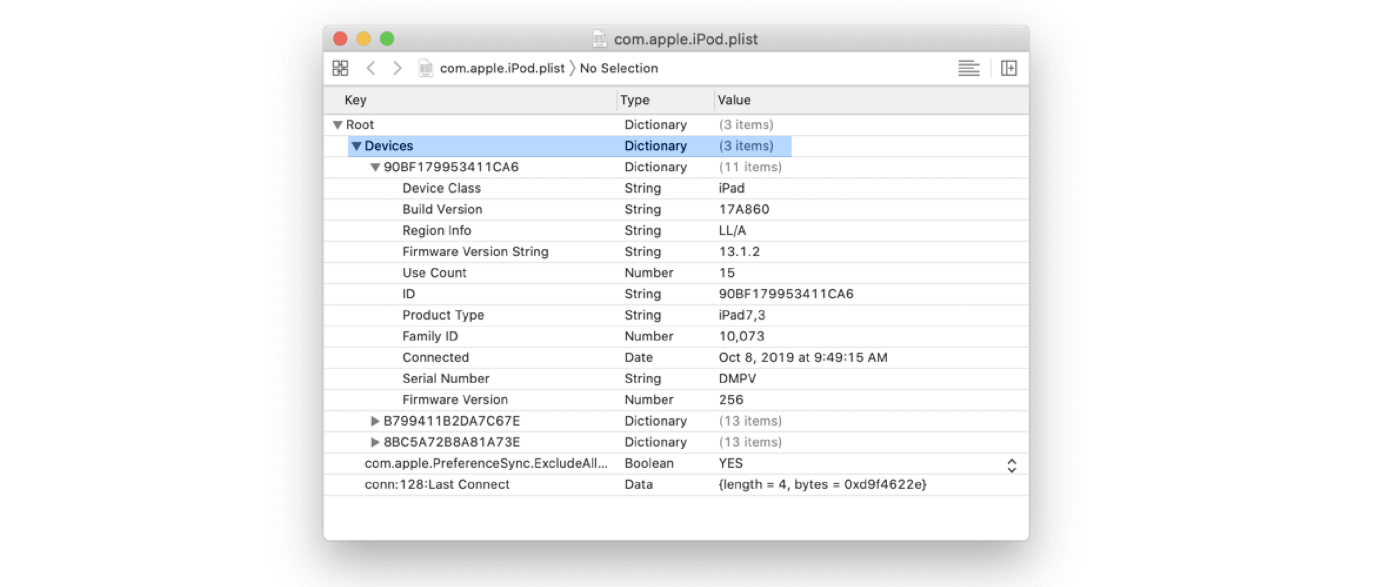
Task: Click the plist file icon in the jump bar
Action: pyautogui.click(x=426, y=67)
